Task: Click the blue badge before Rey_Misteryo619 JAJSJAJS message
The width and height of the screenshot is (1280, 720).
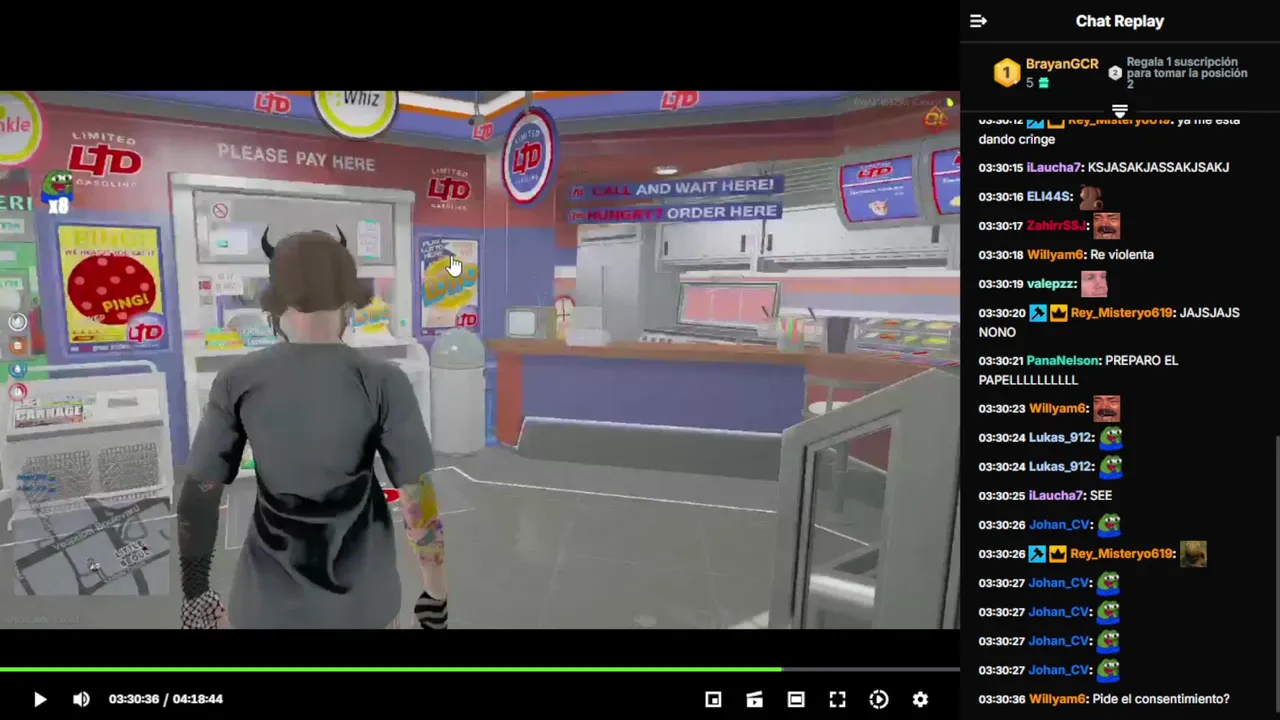Action: [1037, 313]
